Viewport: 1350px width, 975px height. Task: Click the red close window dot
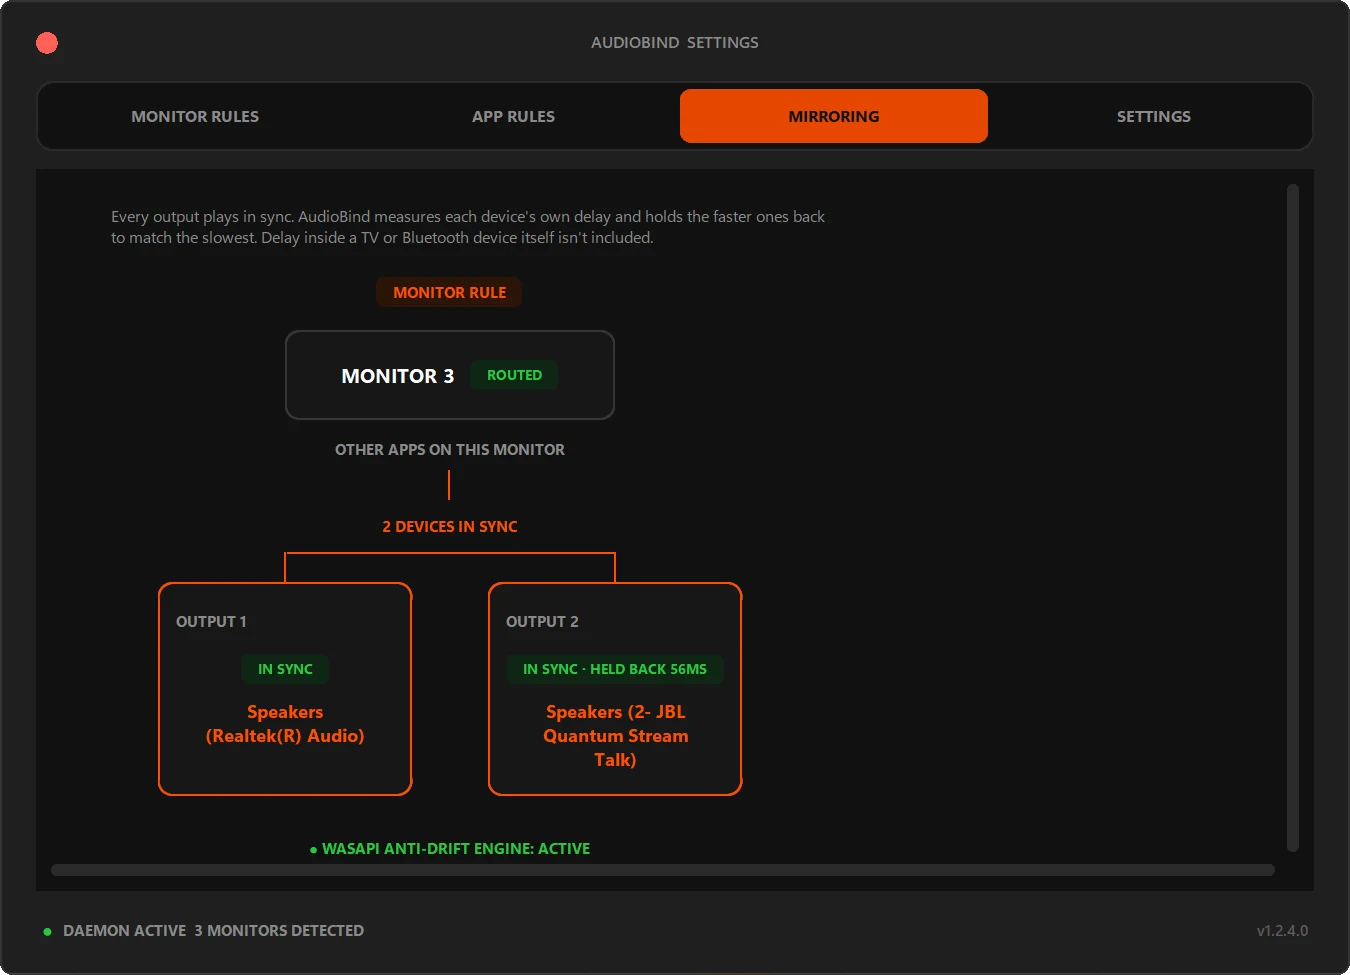click(47, 43)
